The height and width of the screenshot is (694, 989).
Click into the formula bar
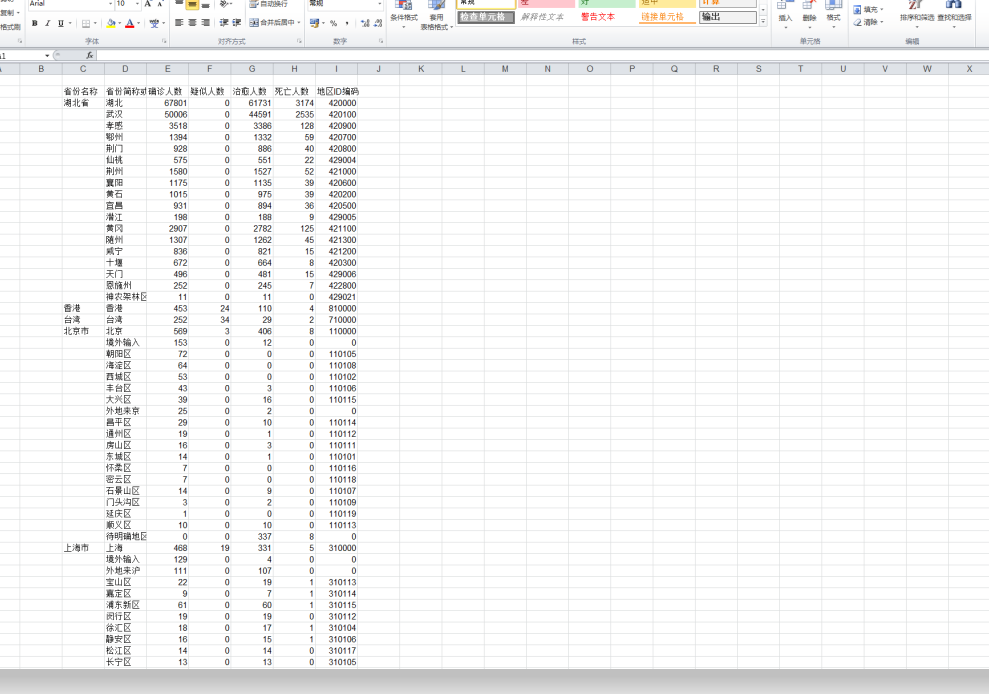tap(542, 56)
